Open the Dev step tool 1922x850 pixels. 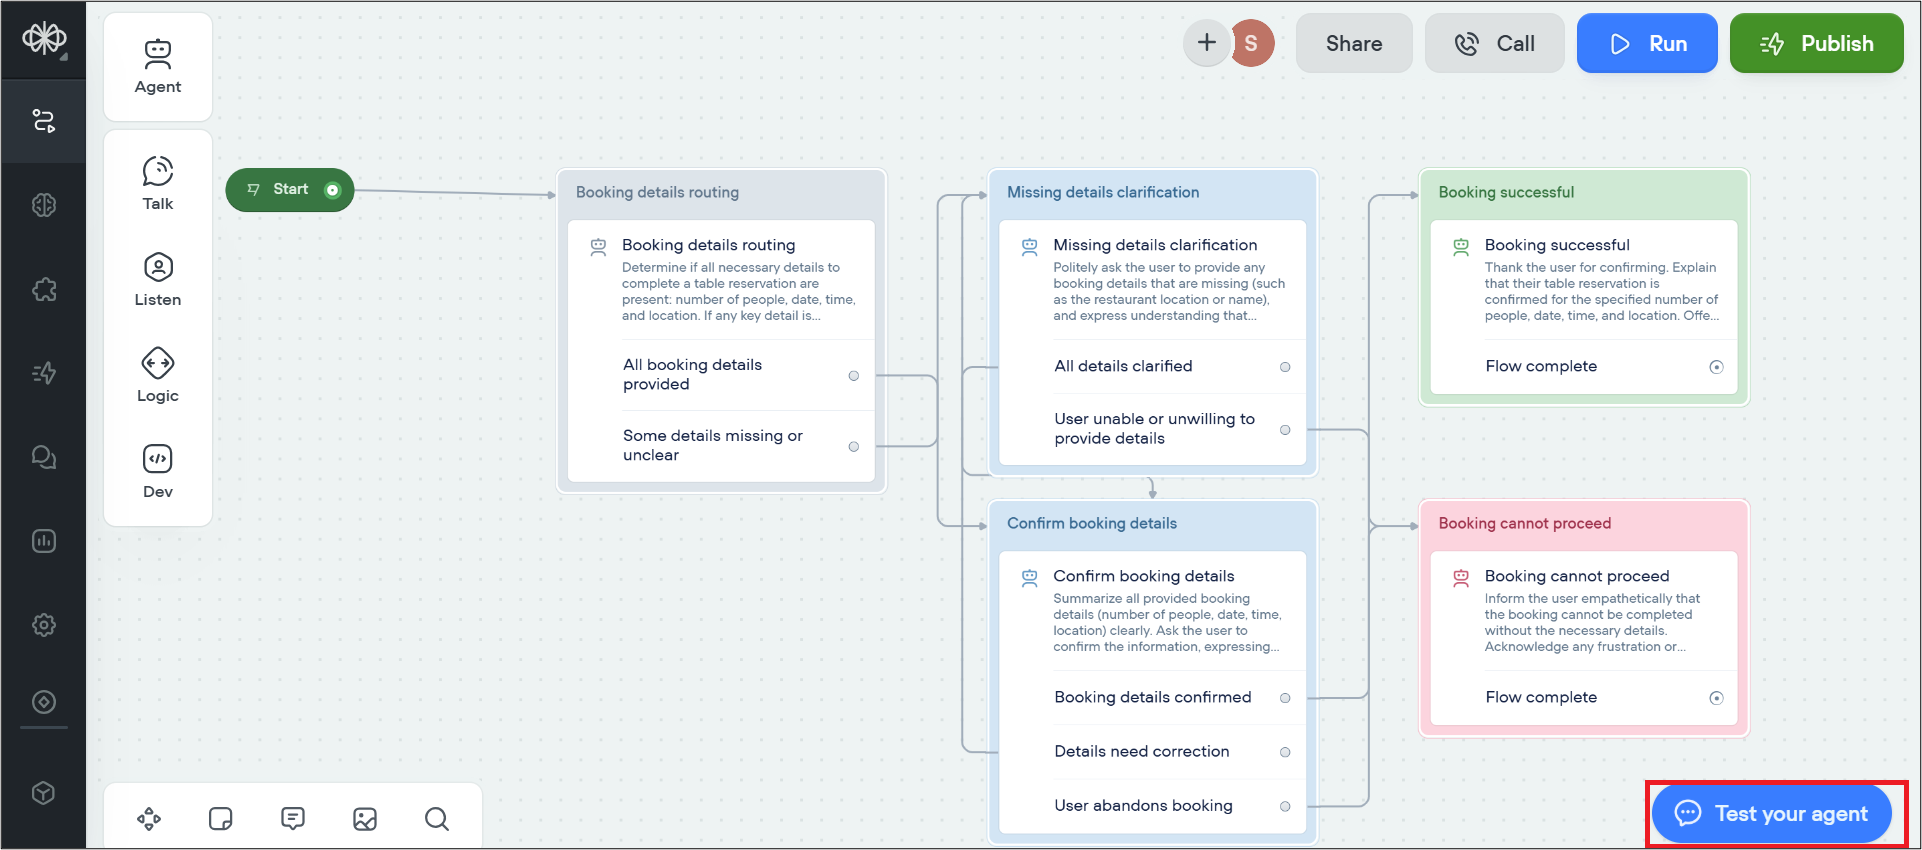point(158,471)
